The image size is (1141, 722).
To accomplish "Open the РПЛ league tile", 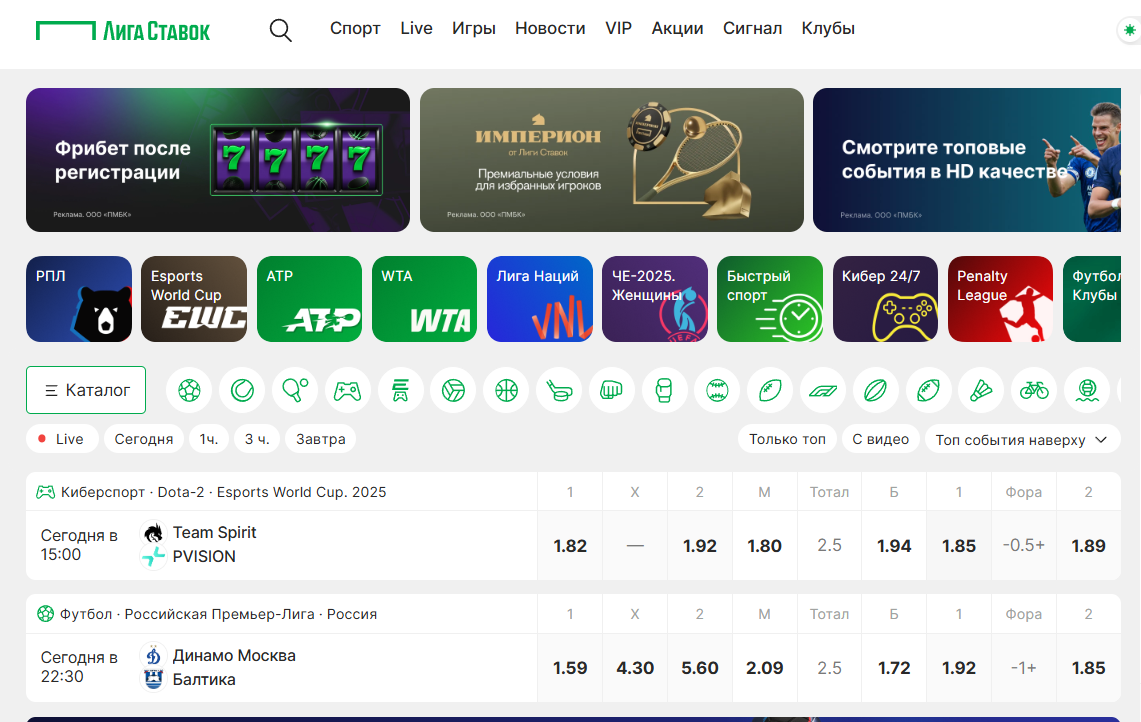I will (x=79, y=299).
